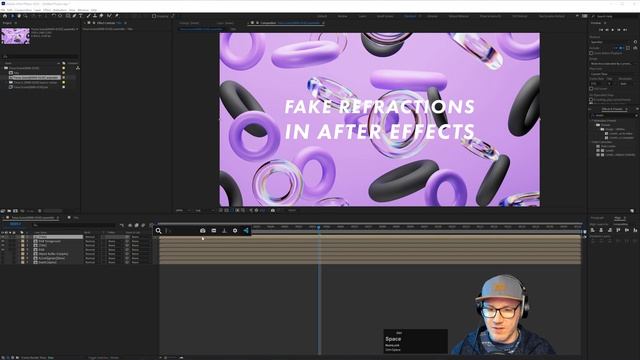Image resolution: width=640 pixels, height=360 pixels.
Task: Toggle visibility of the second timeline layer
Action: [x=3, y=241]
